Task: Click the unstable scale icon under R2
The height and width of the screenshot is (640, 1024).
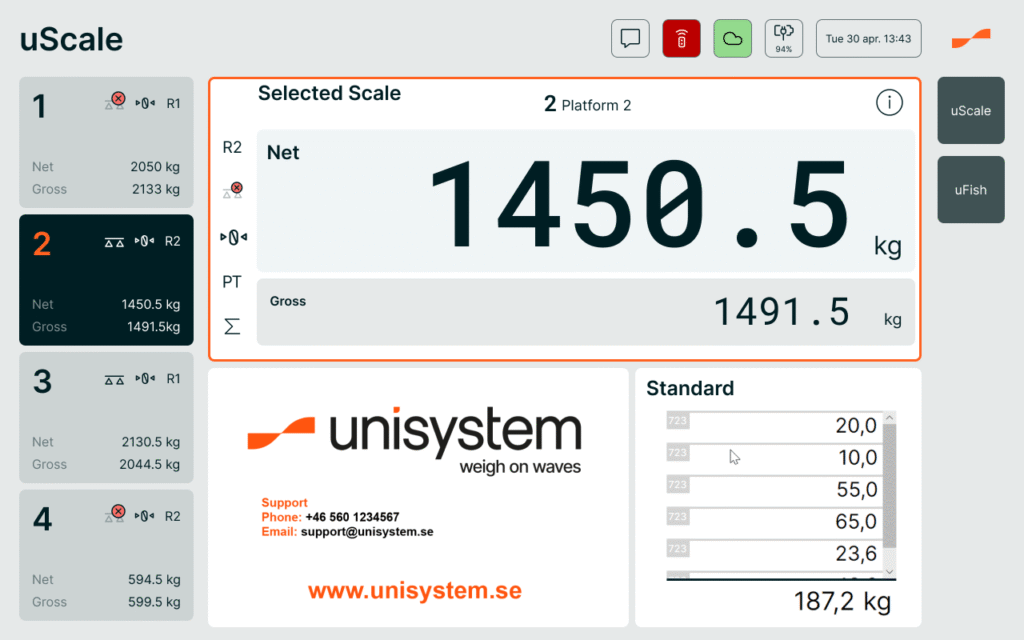Action: tap(232, 189)
